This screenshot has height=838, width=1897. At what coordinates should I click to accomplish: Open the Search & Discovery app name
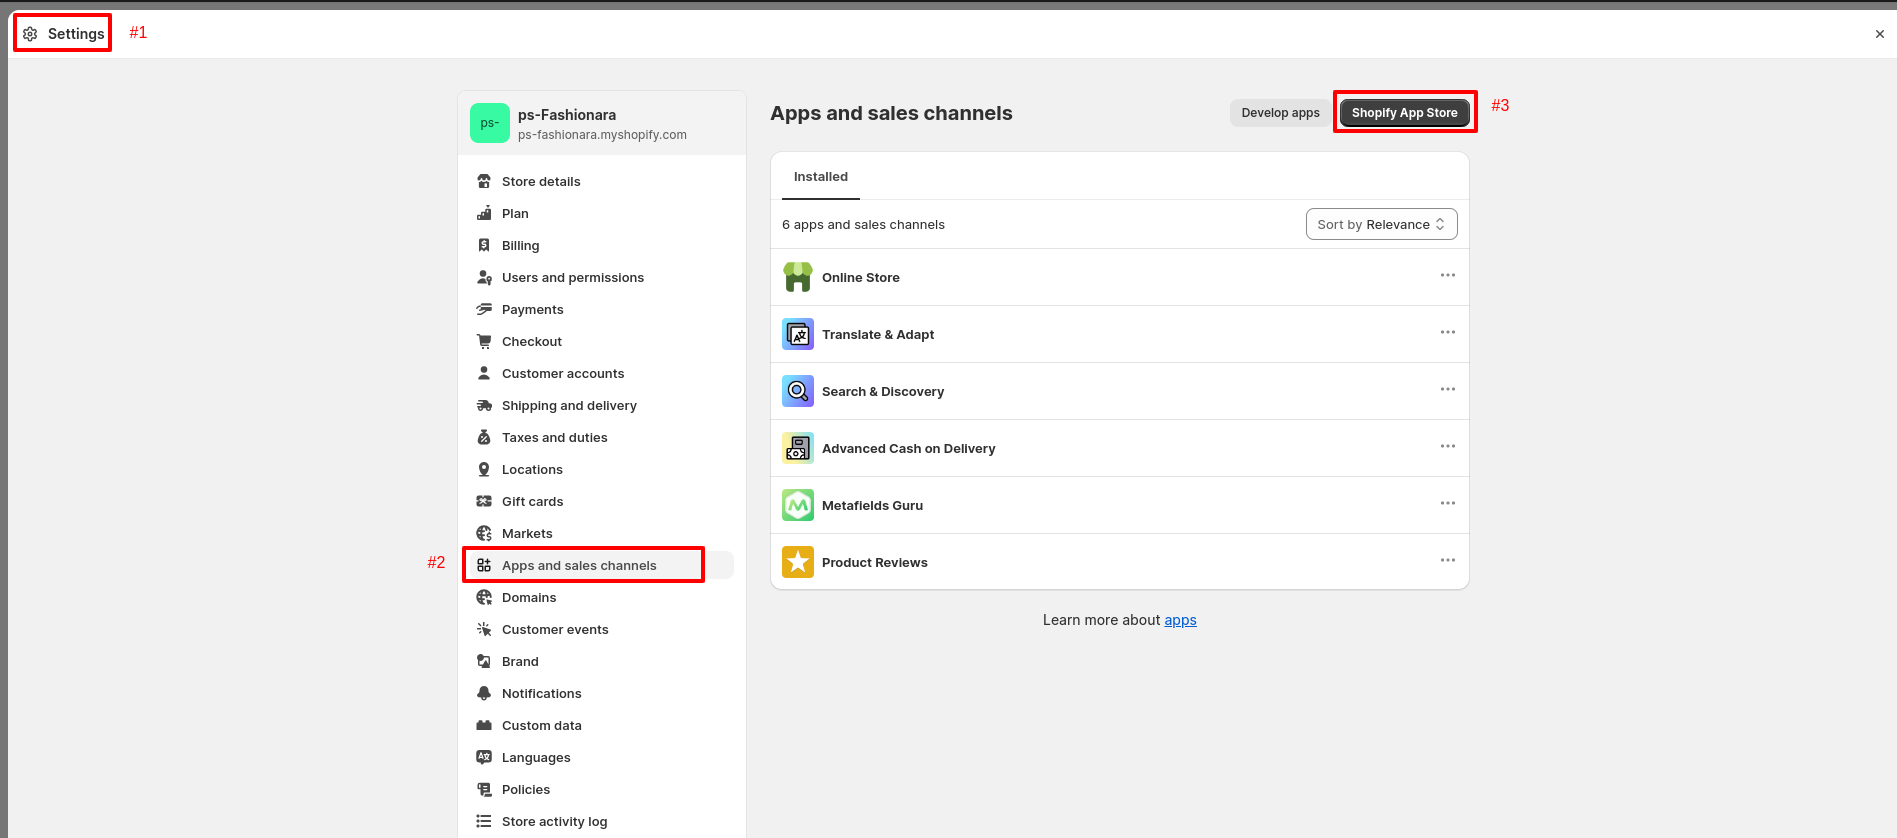click(x=883, y=392)
